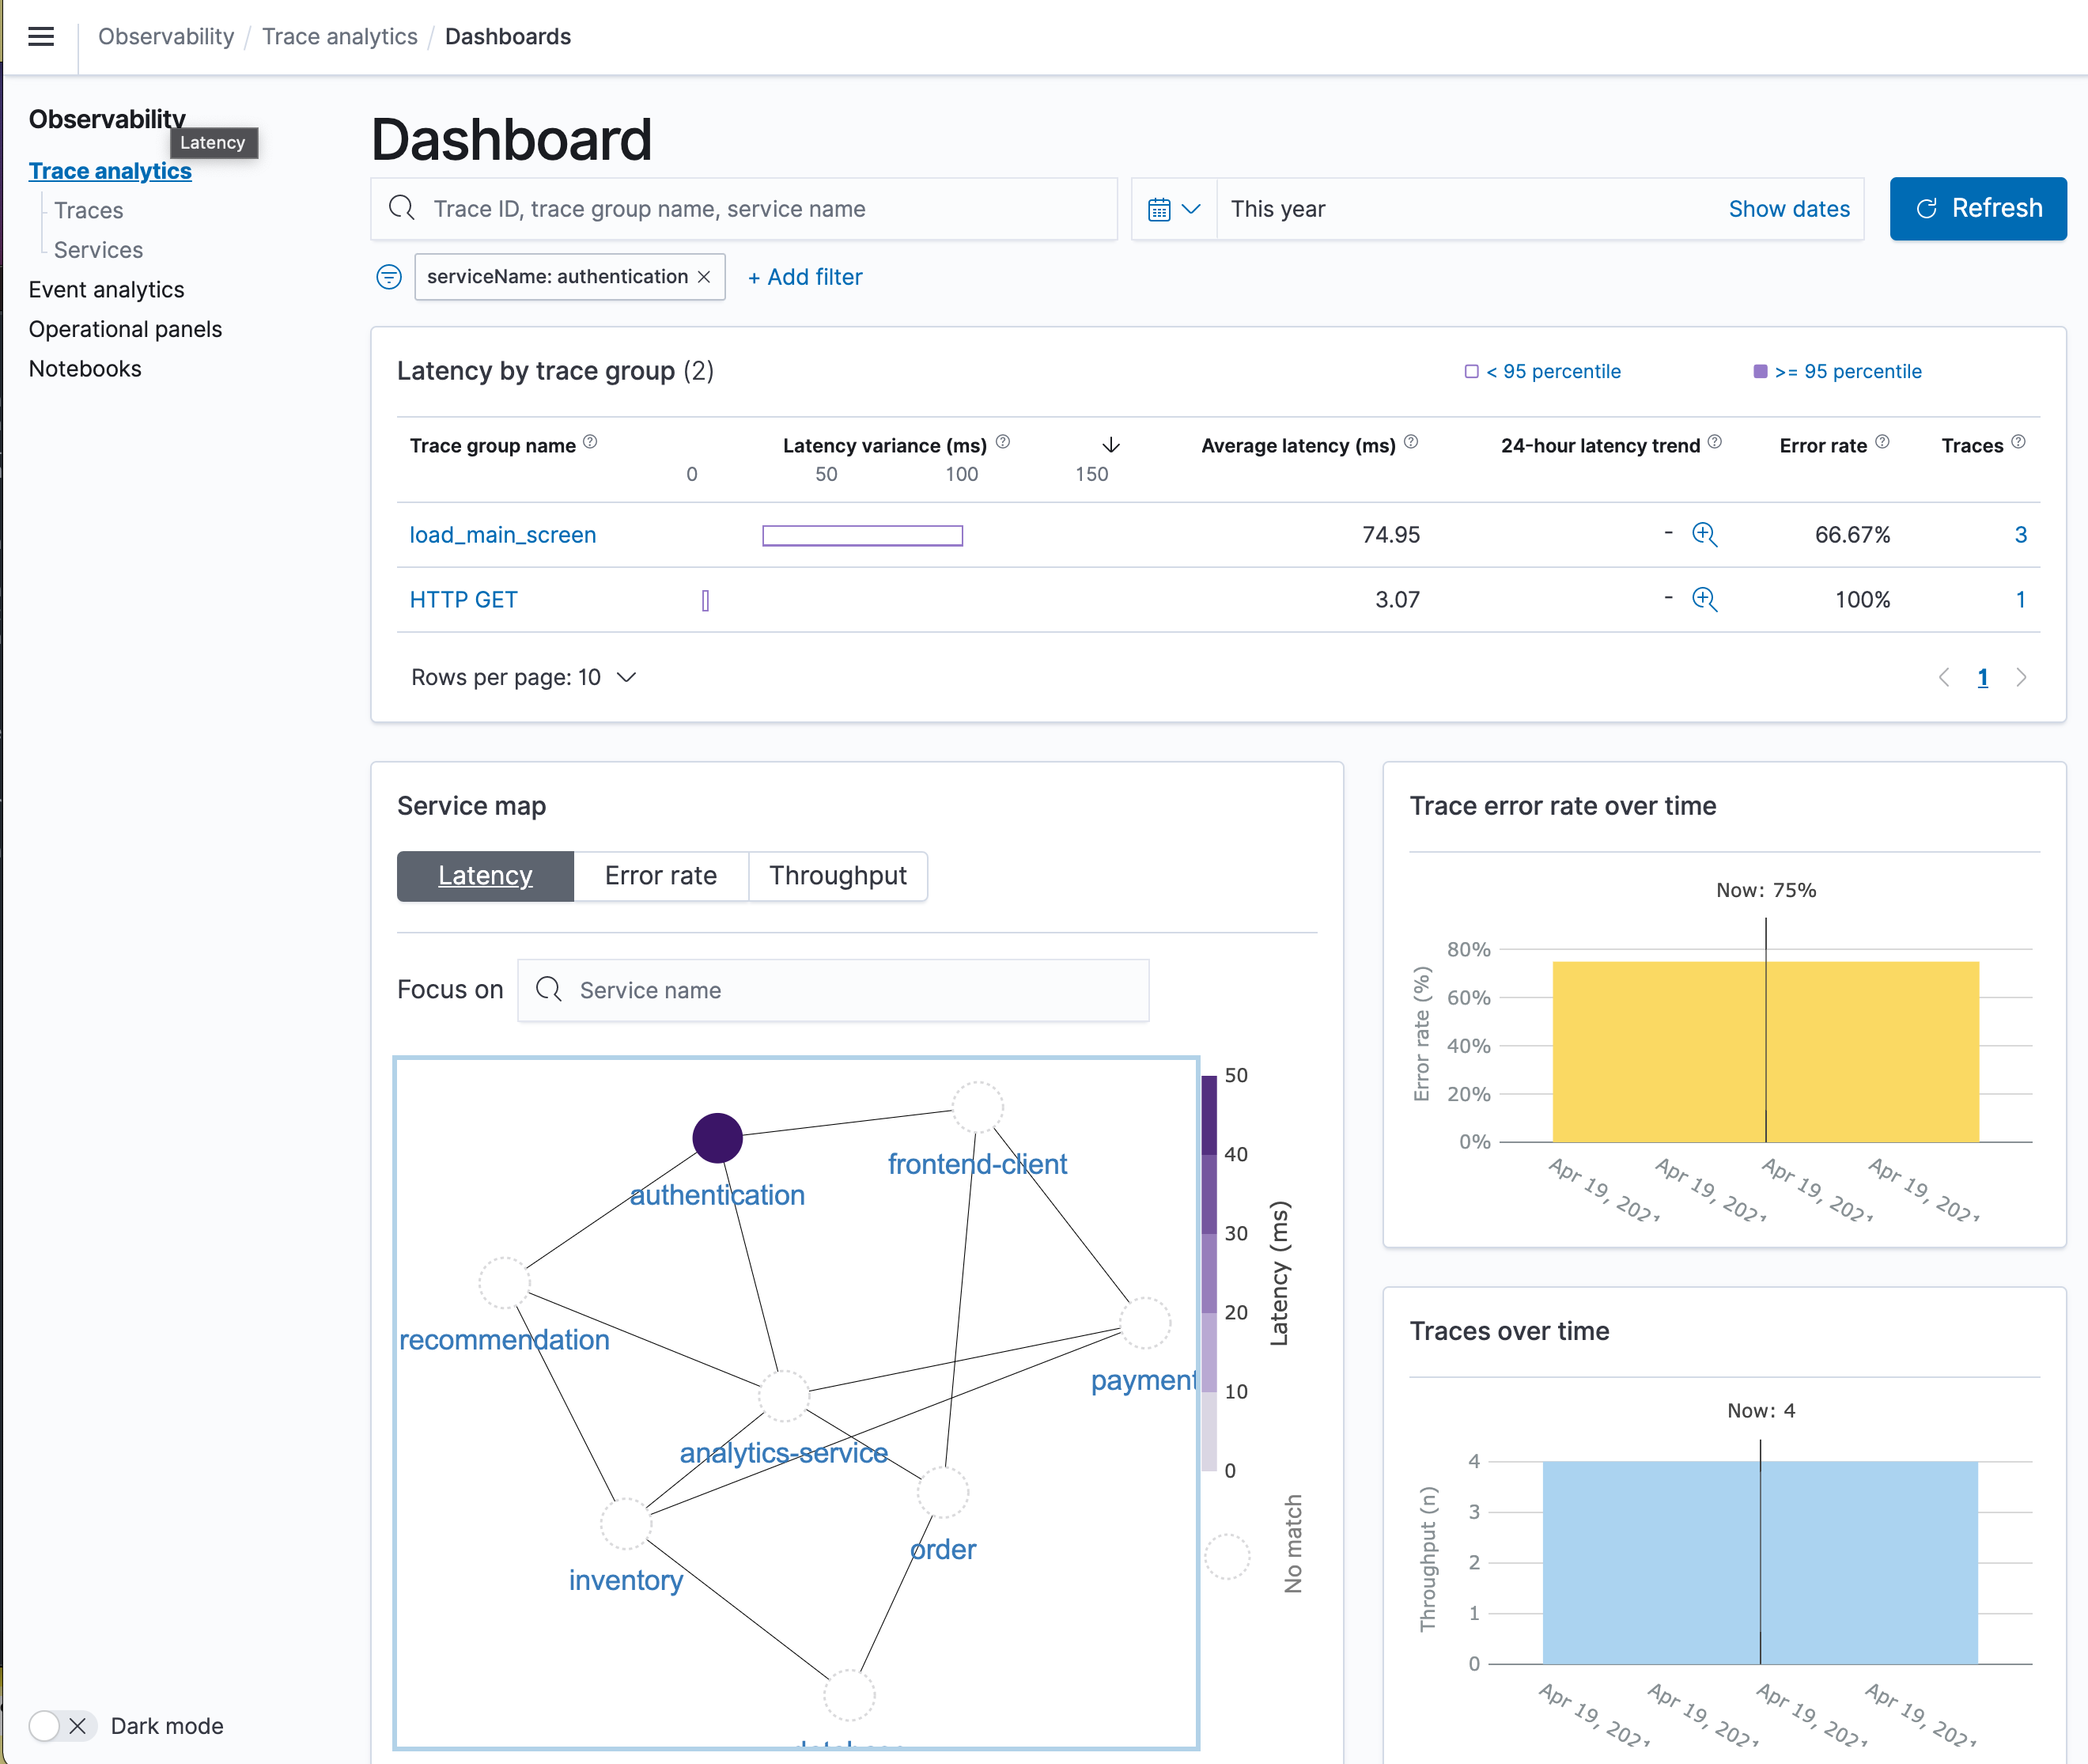This screenshot has width=2088, height=1764.
Task: Click the Latency percentile legend icon less than 95
Action: (1470, 369)
